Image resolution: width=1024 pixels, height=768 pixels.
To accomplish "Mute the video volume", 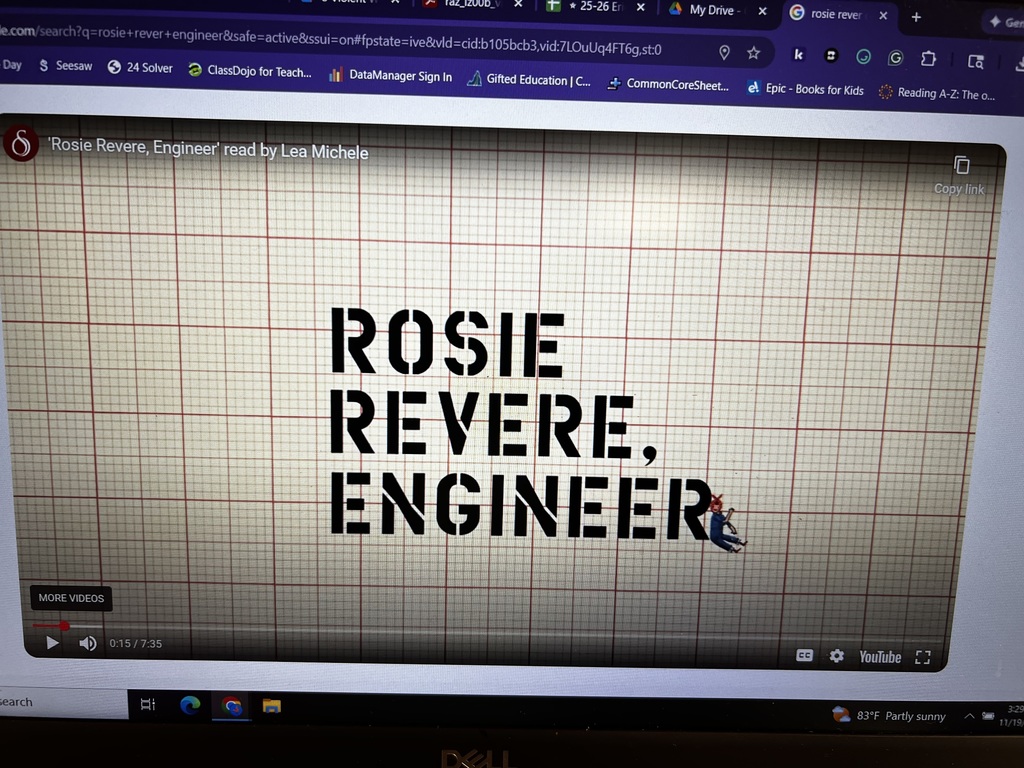I will (x=88, y=643).
